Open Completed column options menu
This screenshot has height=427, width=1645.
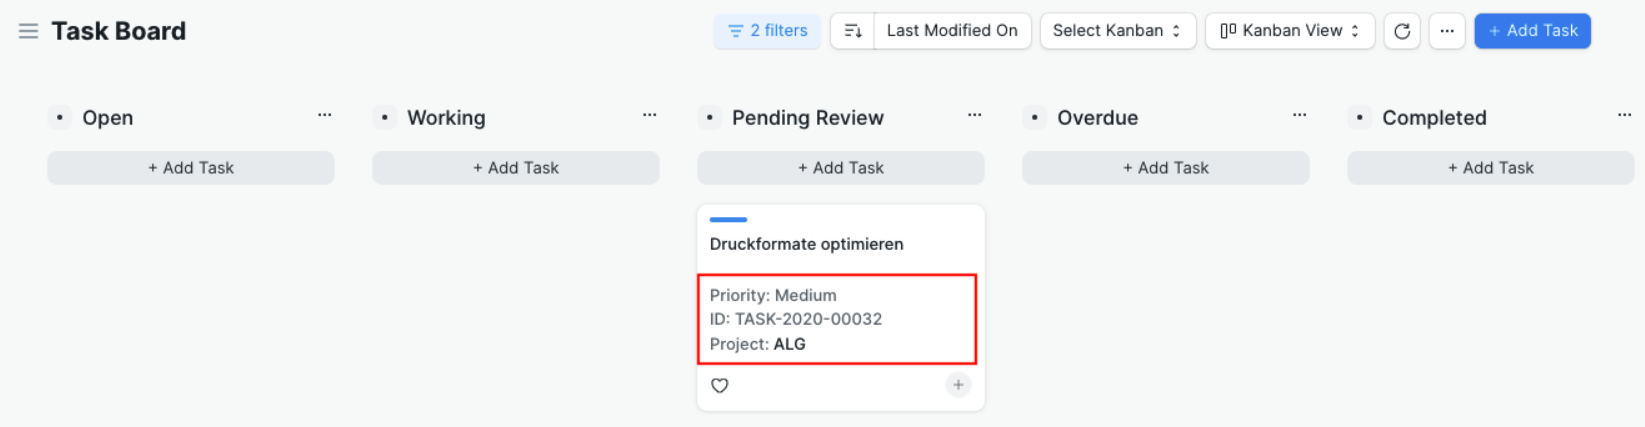tap(1624, 116)
